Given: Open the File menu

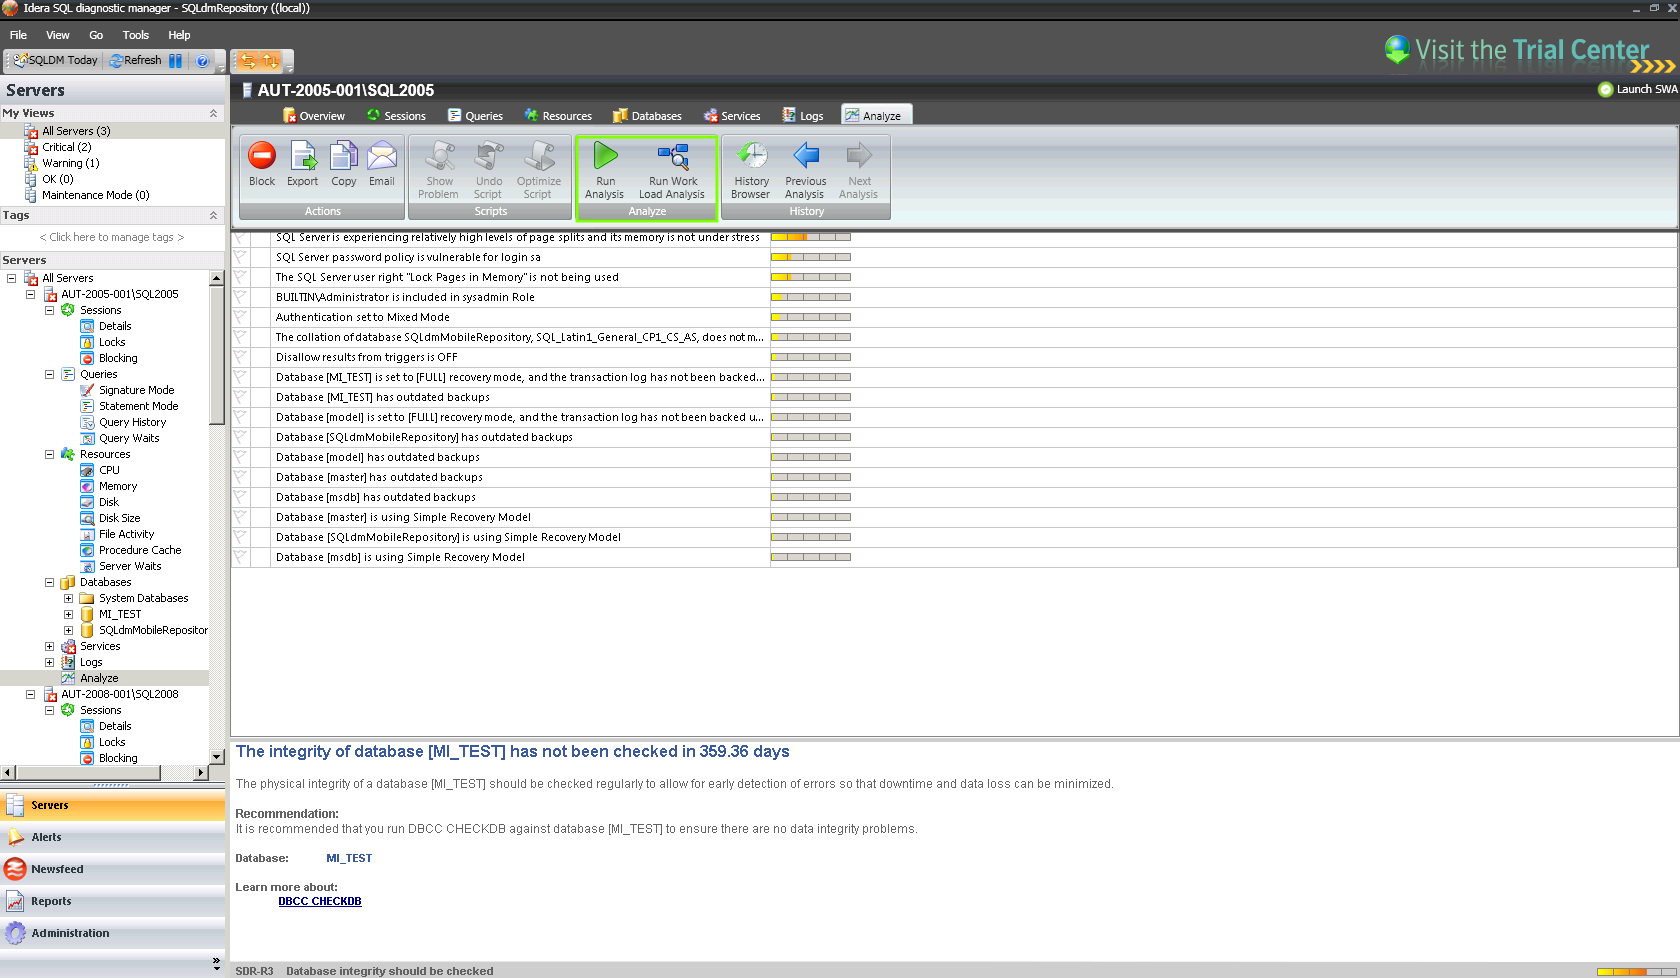Looking at the screenshot, I should [18, 35].
